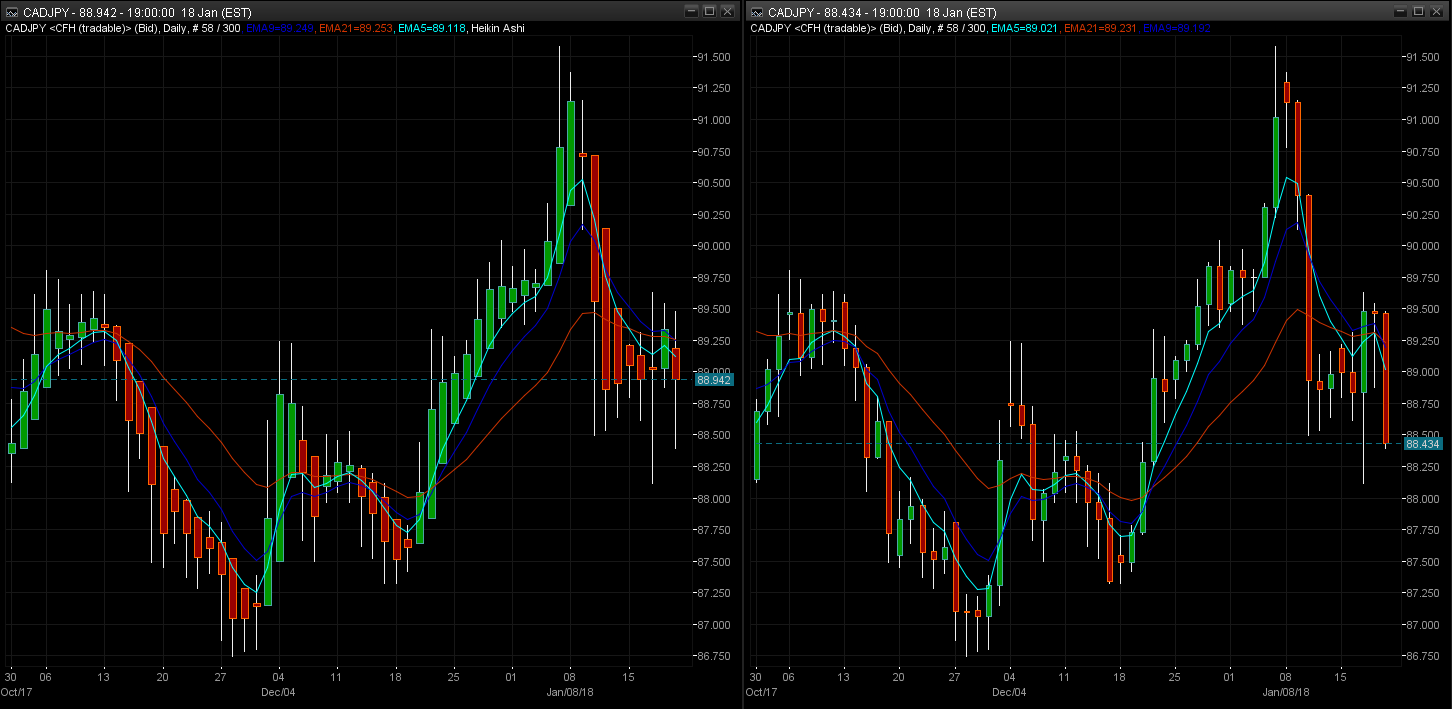The width and height of the screenshot is (1452, 709).
Task: Click the Dec/04 date label on right chart
Action: (x=1009, y=692)
